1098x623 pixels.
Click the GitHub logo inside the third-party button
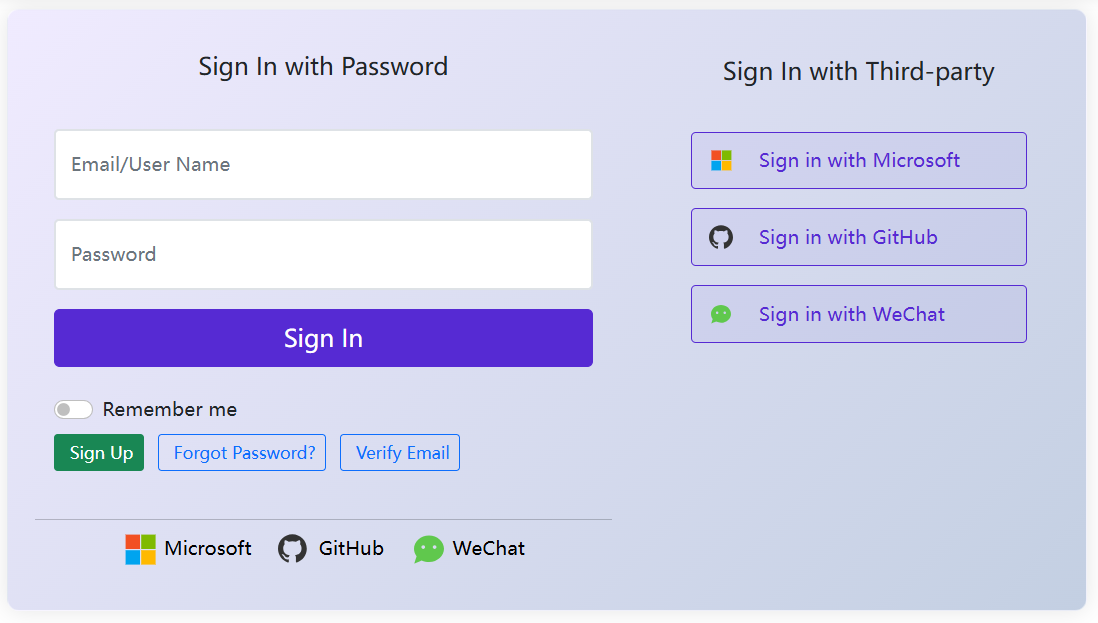click(x=721, y=238)
